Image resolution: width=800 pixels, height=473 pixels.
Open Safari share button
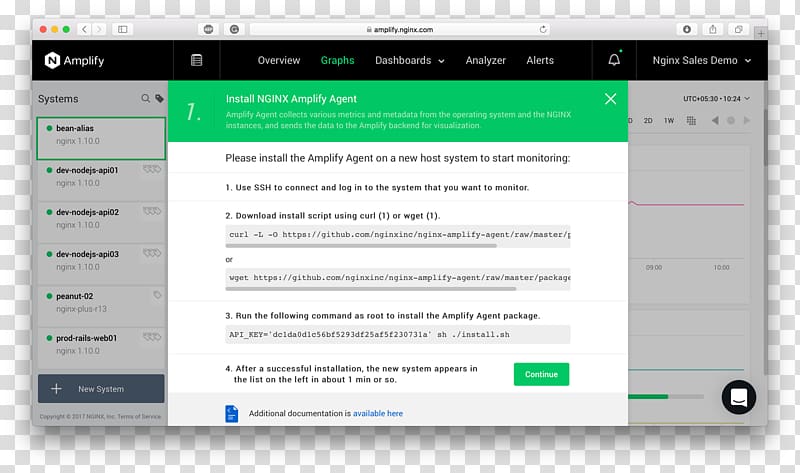tap(713, 30)
